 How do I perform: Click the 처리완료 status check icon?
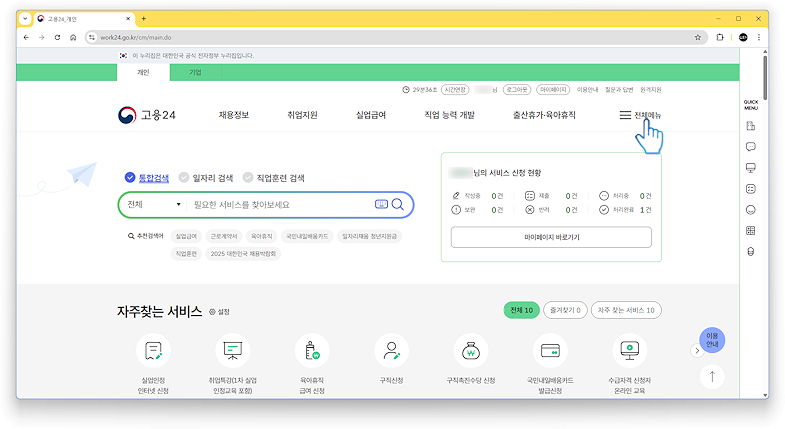coord(604,210)
